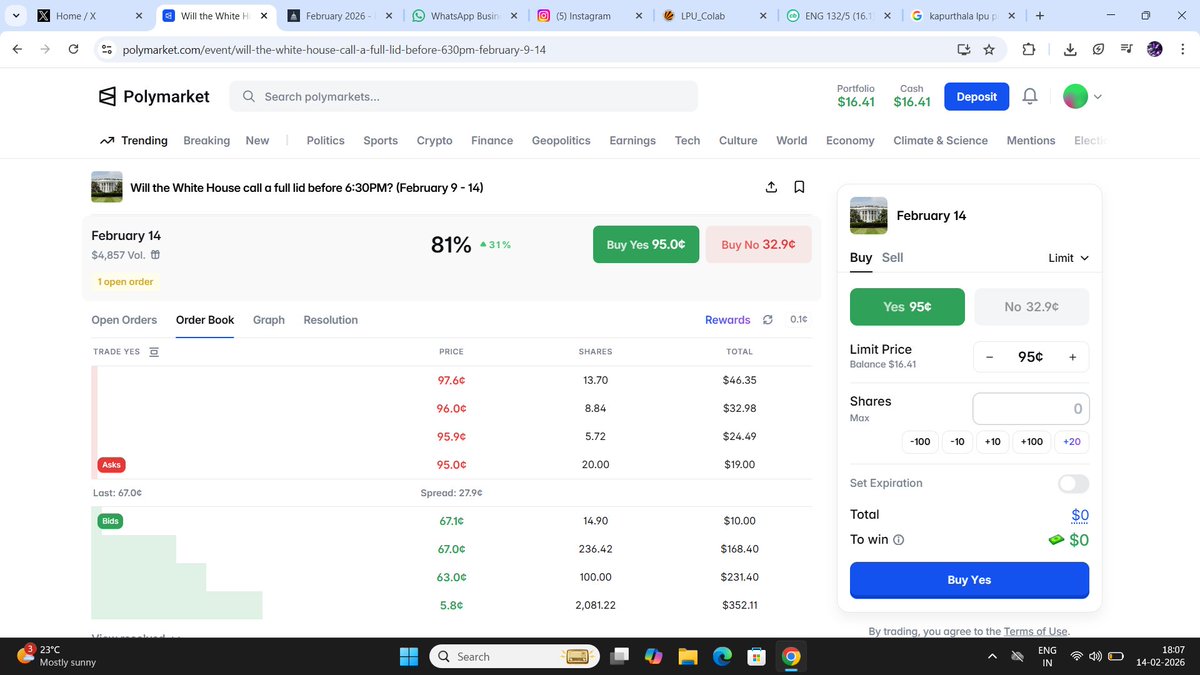The image size is (1200, 675).
Task: Click Max under Shares
Action: pos(859,418)
